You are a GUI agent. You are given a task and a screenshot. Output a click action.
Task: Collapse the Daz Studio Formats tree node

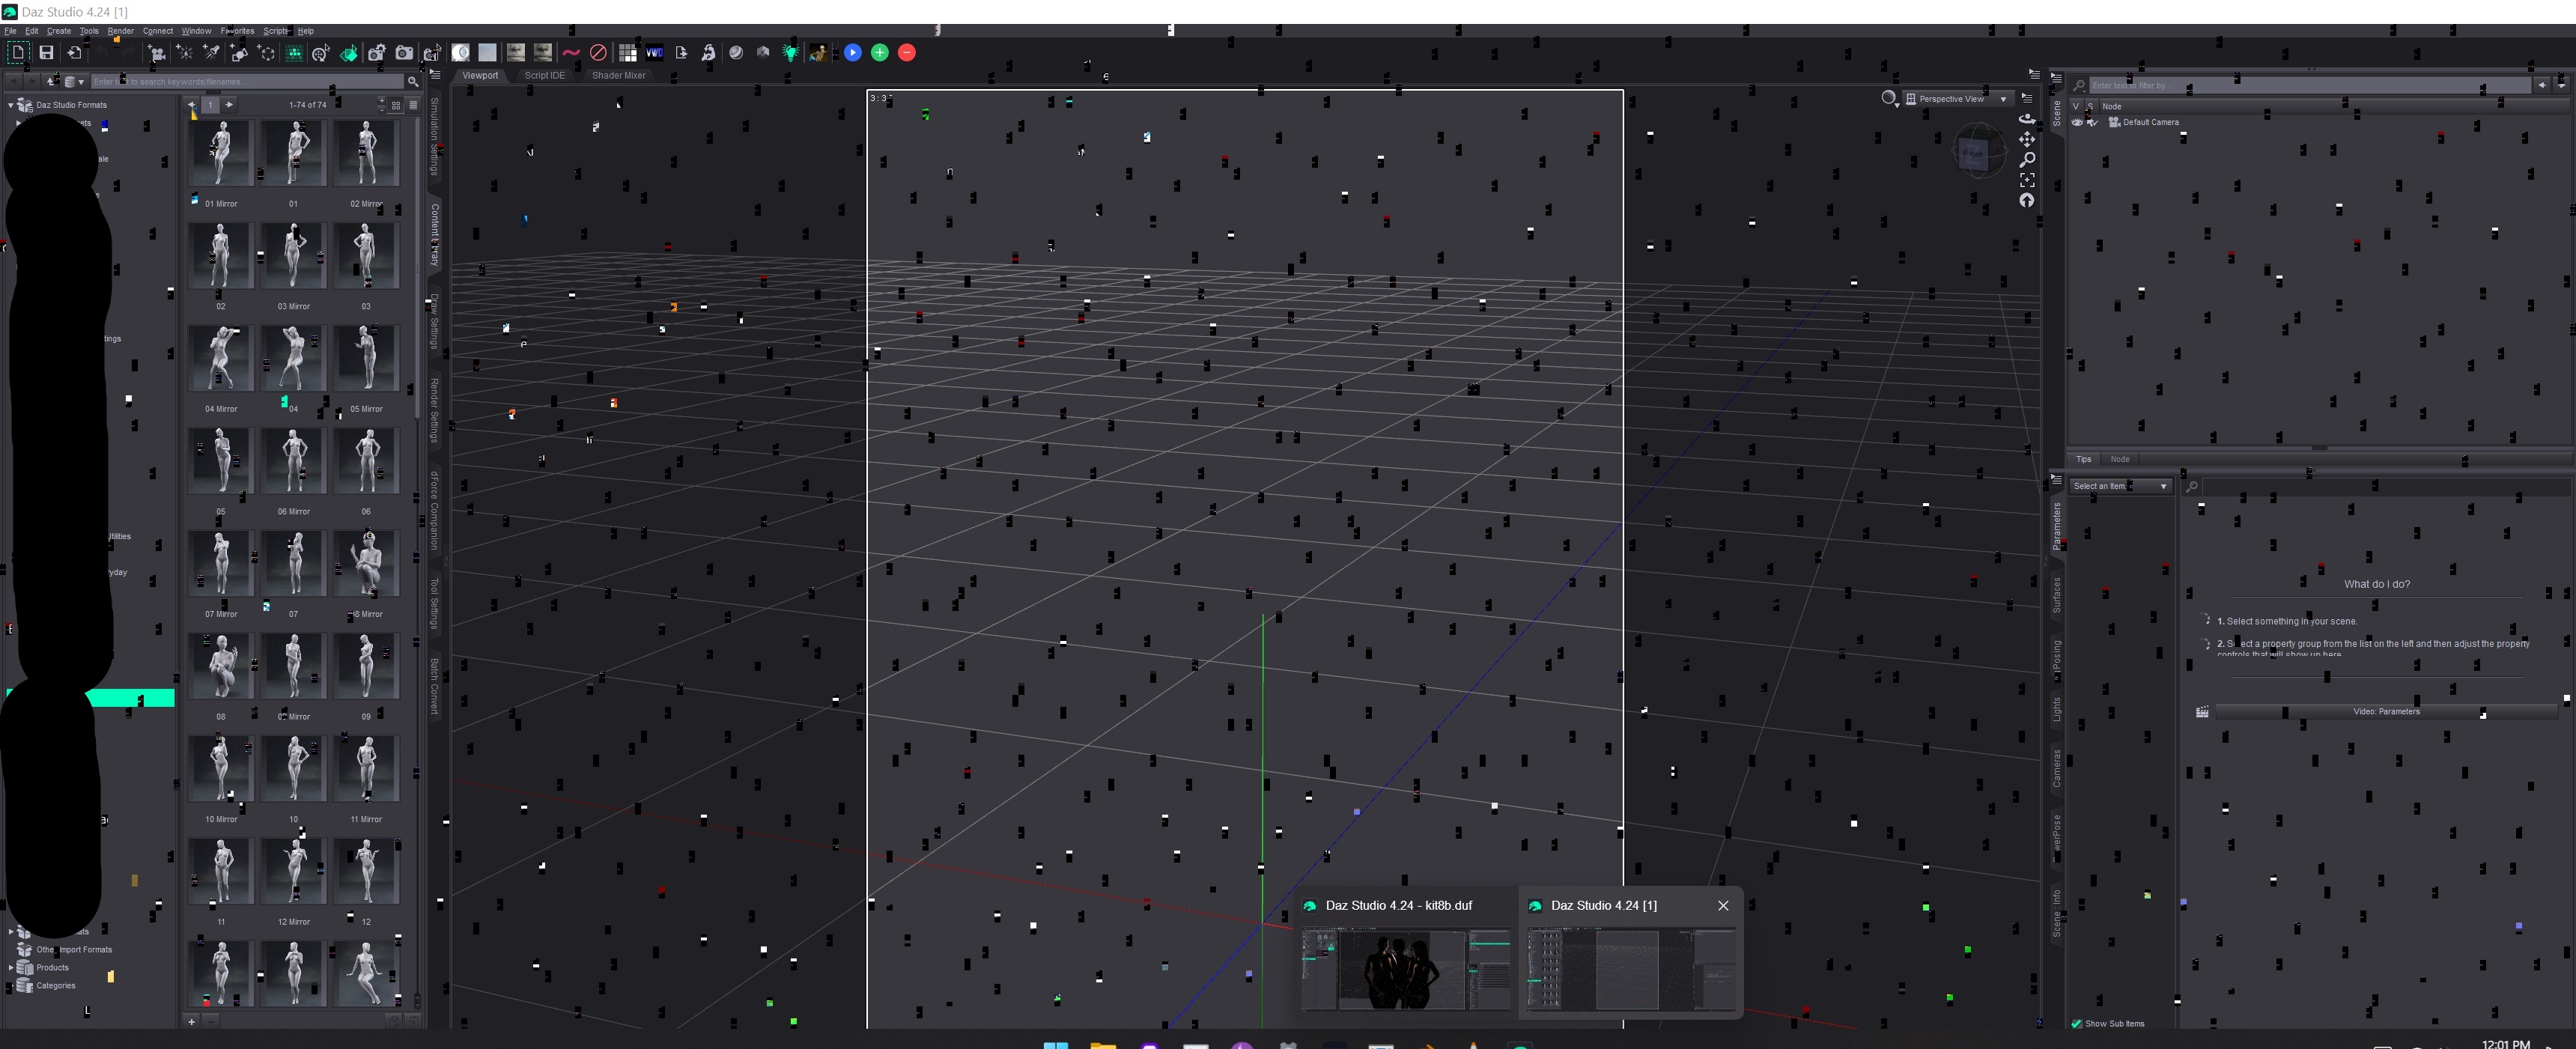(x=11, y=105)
